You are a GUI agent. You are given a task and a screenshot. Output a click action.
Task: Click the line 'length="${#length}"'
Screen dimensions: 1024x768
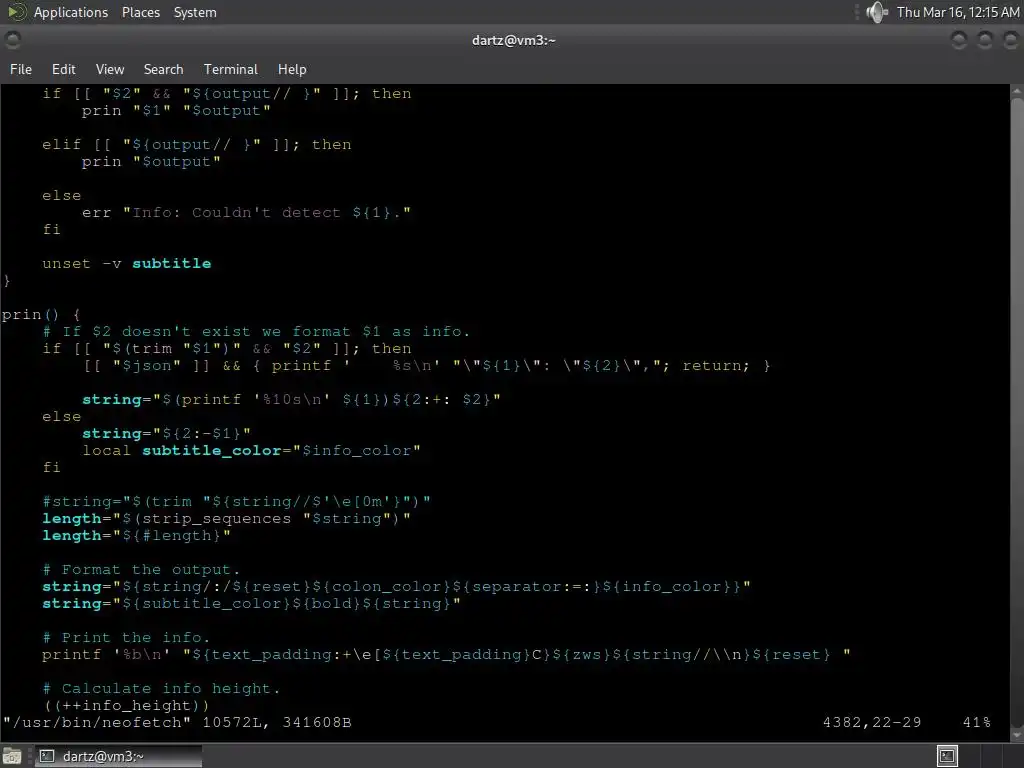(136, 536)
